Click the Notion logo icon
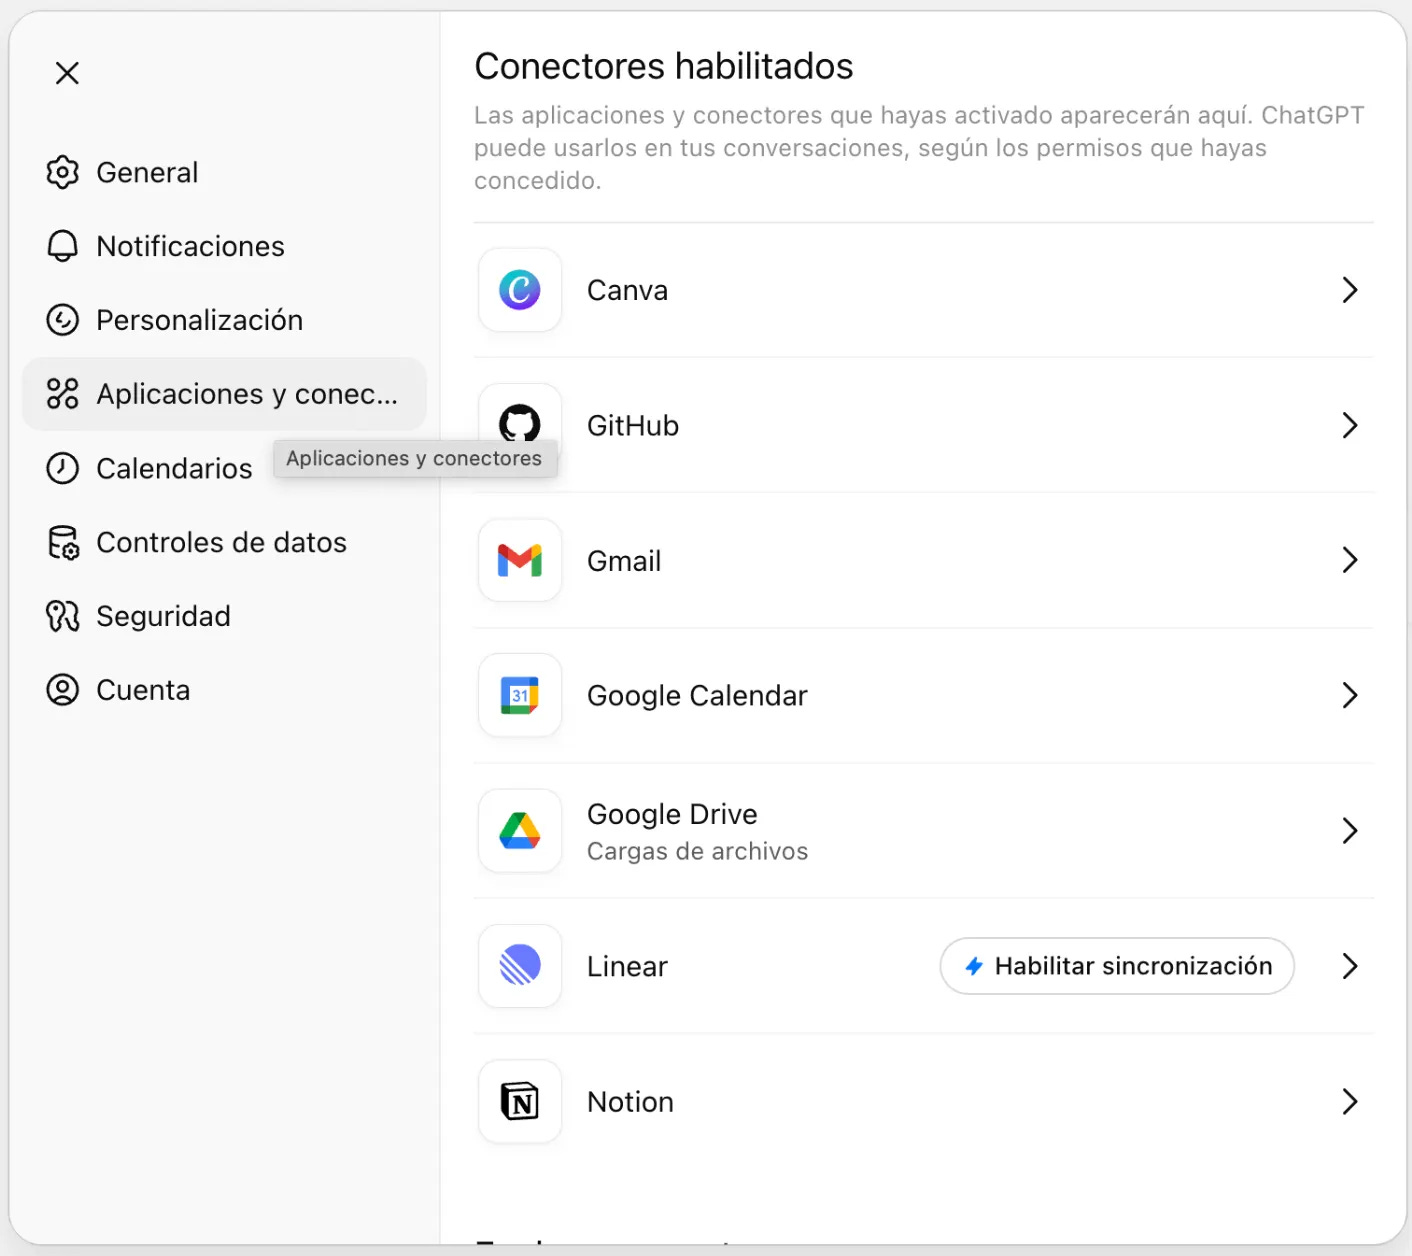Image resolution: width=1412 pixels, height=1256 pixels. pos(520,1101)
